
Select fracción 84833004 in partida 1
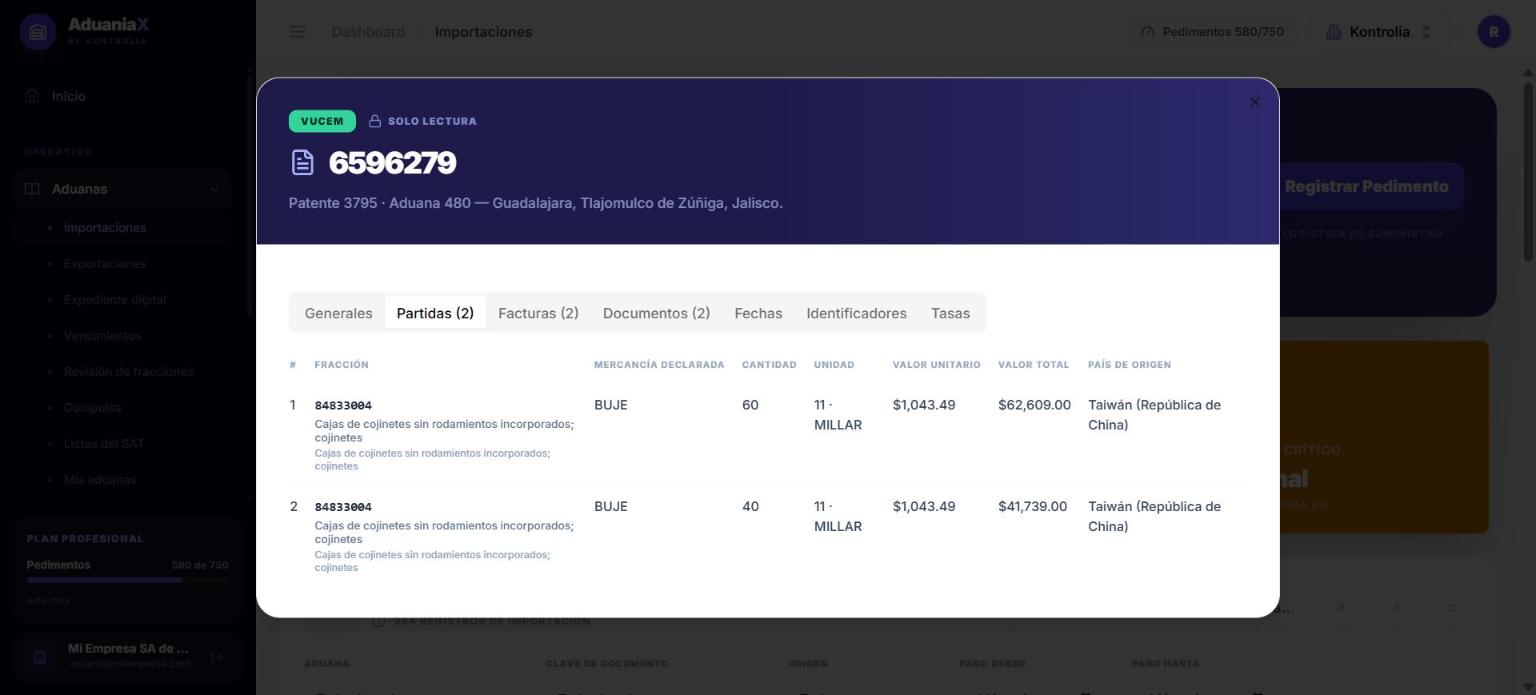[343, 406]
